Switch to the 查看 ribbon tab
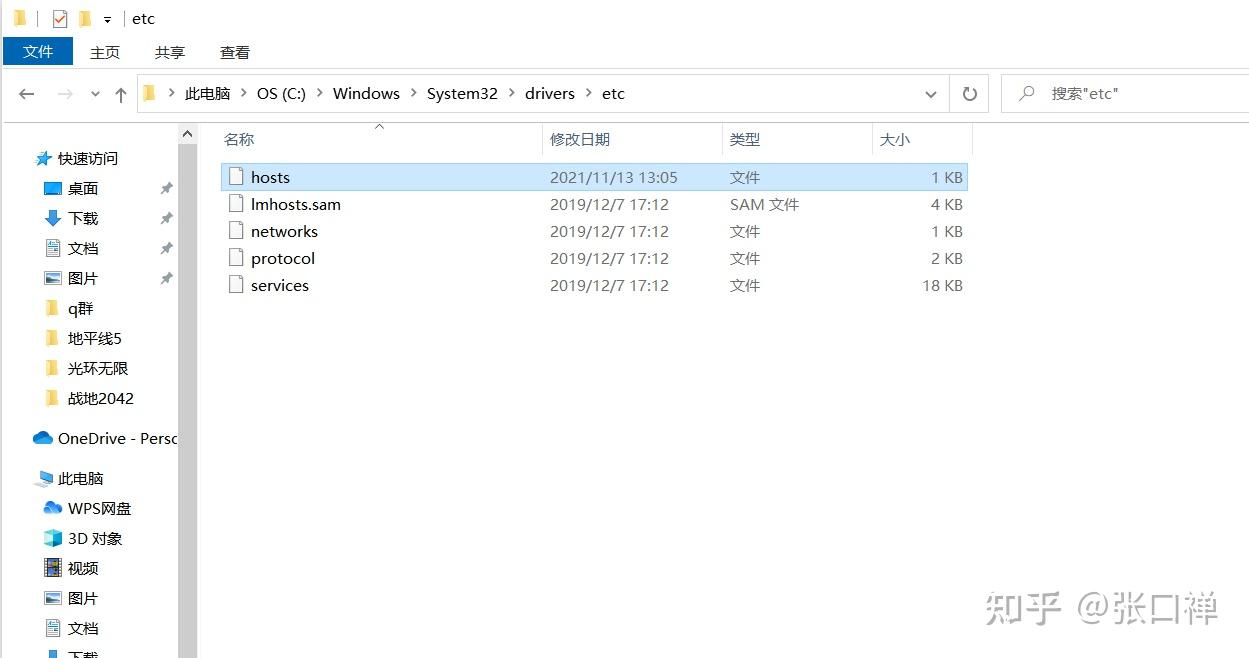 235,52
